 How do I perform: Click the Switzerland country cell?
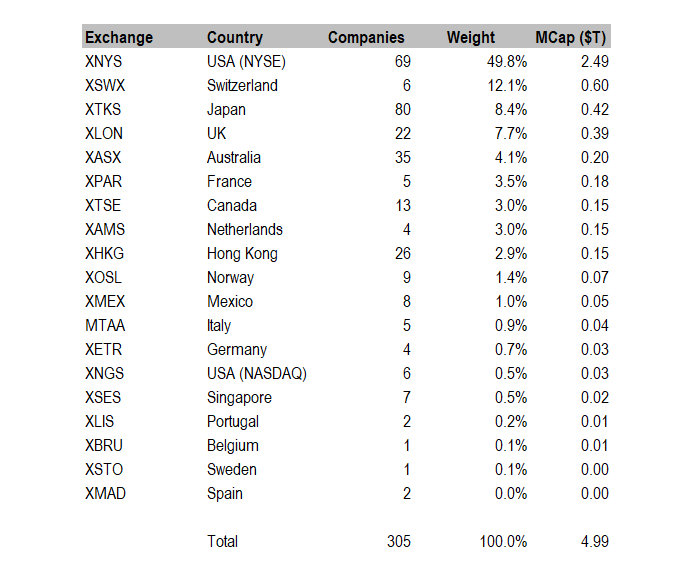[242, 86]
